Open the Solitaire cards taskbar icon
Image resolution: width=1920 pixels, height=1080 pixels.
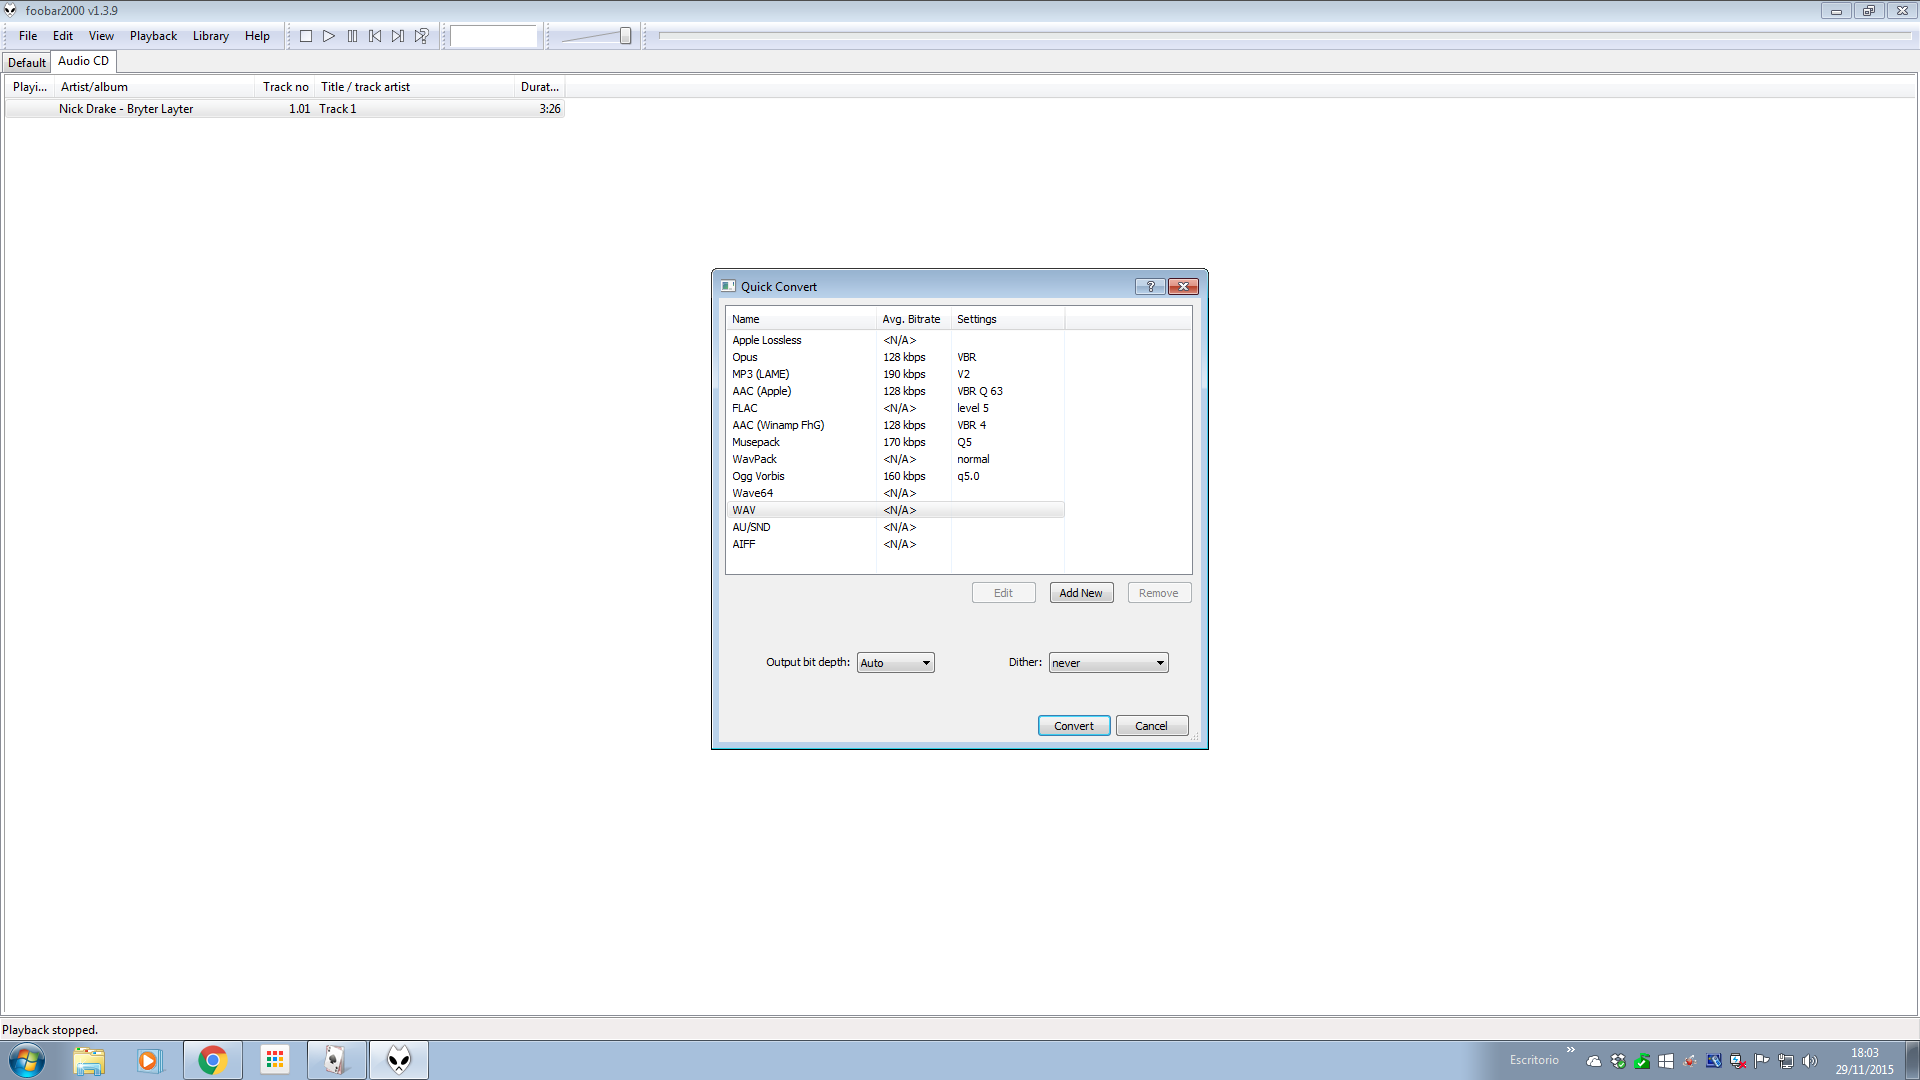pos(336,1060)
